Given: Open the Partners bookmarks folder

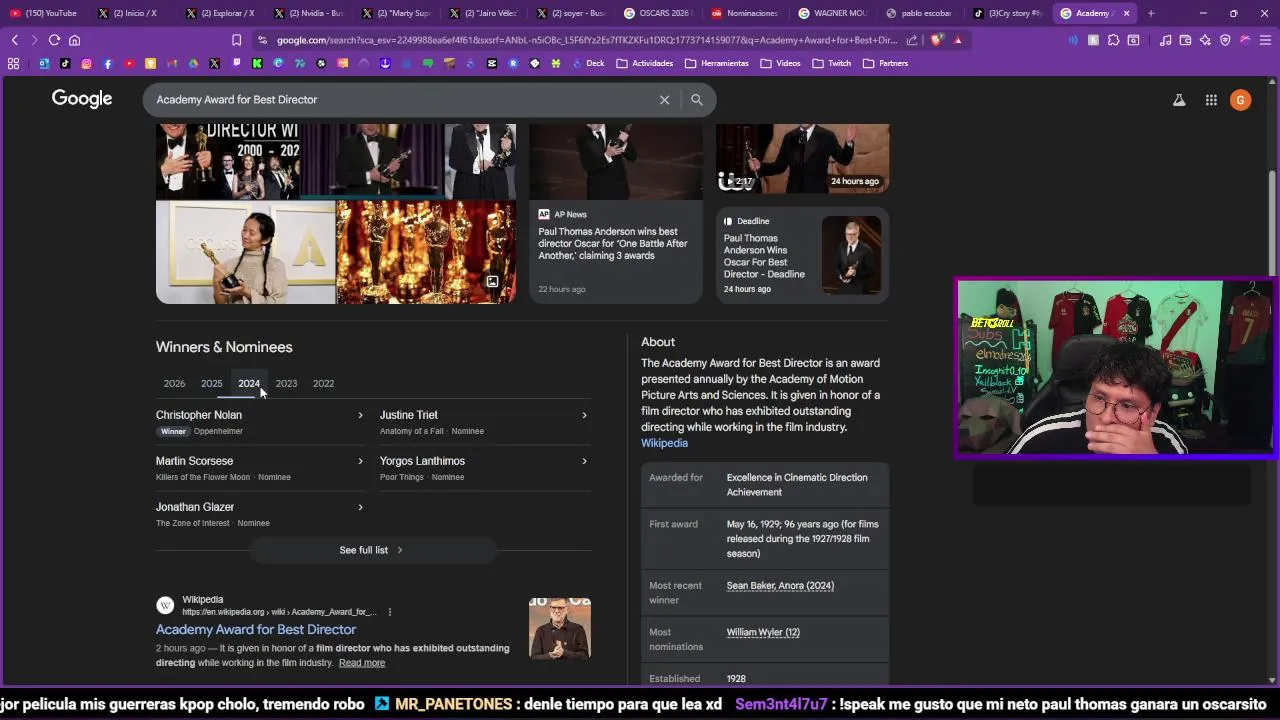Looking at the screenshot, I should [886, 63].
